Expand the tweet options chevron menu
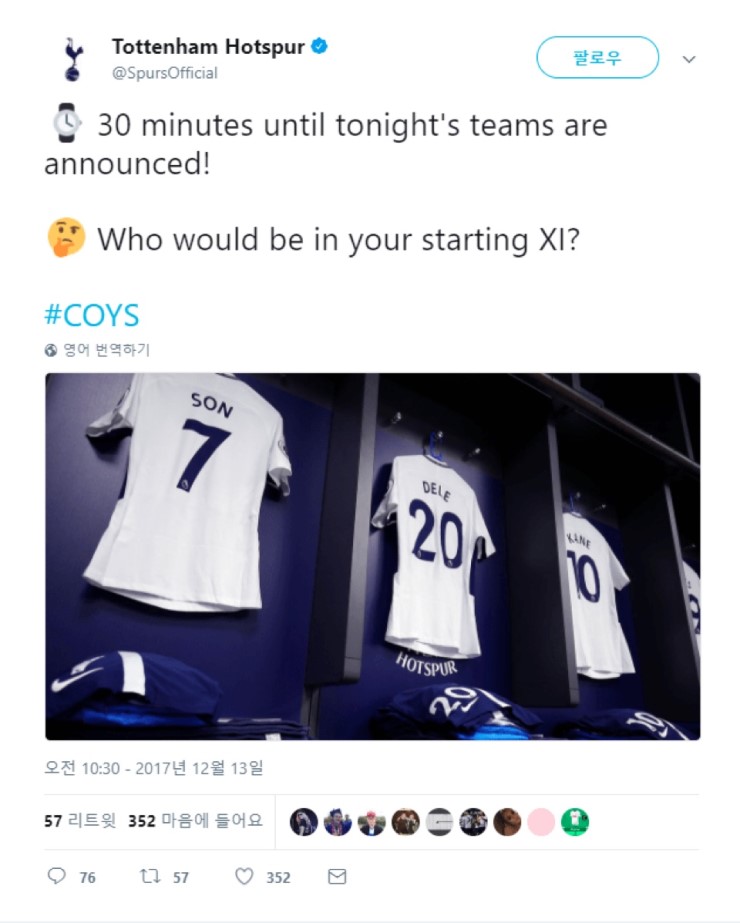 pyautogui.click(x=689, y=59)
